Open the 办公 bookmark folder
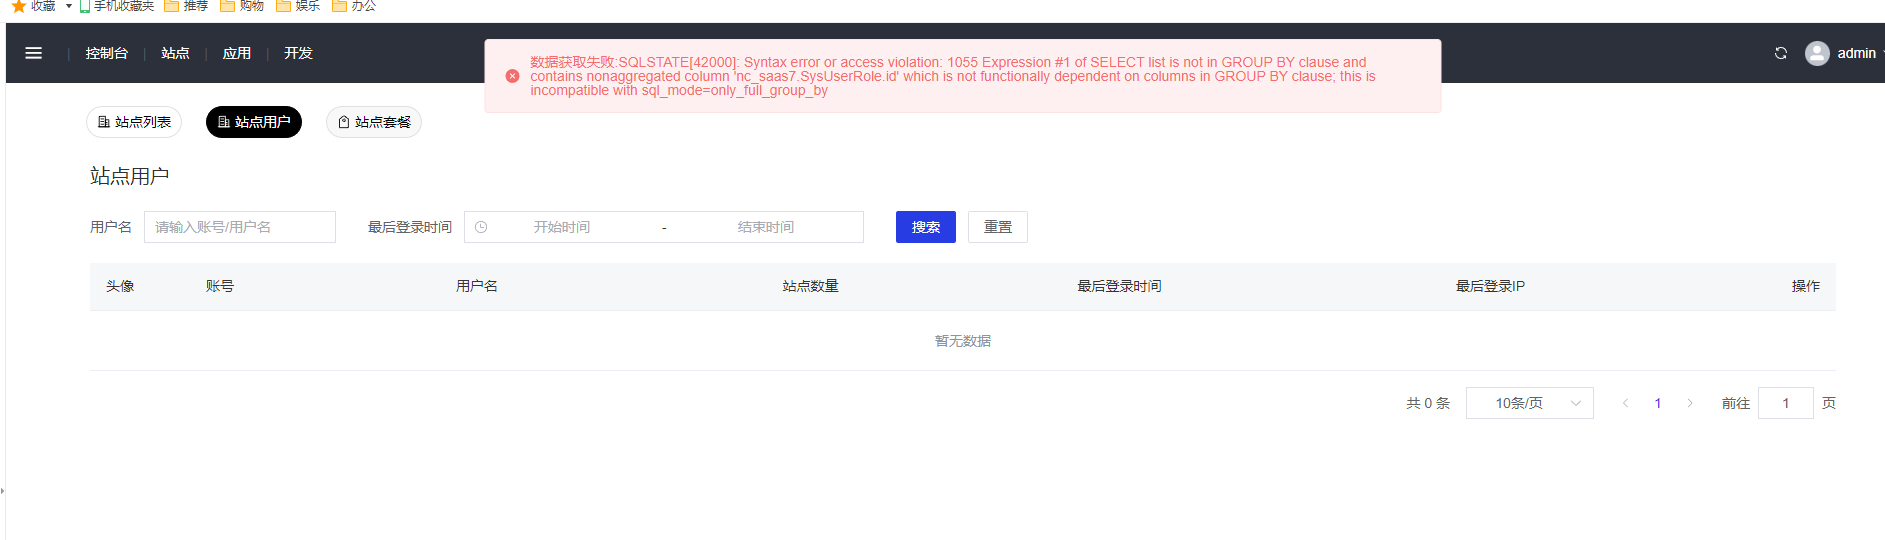 [x=354, y=6]
